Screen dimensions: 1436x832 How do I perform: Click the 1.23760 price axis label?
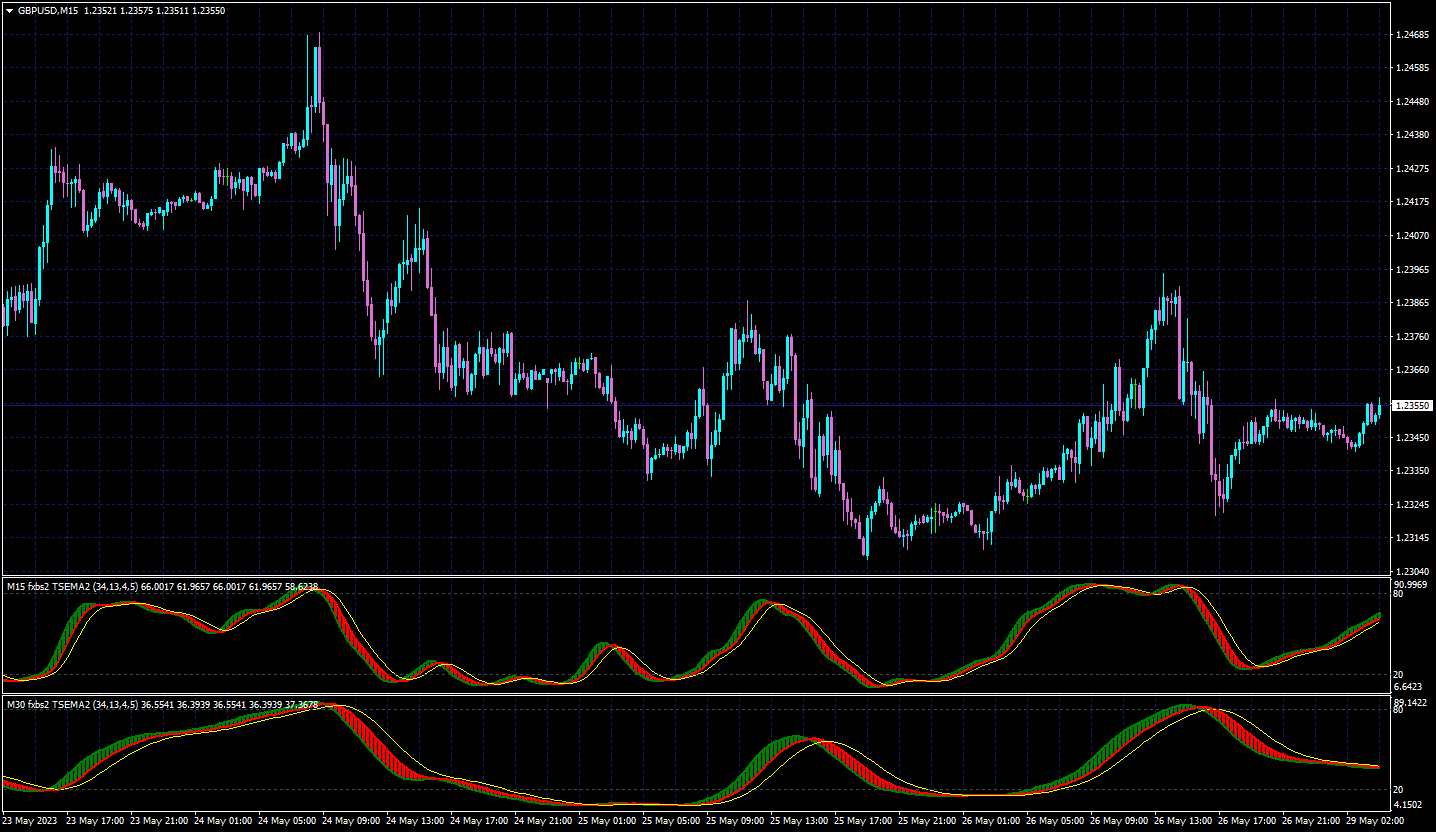1411,337
